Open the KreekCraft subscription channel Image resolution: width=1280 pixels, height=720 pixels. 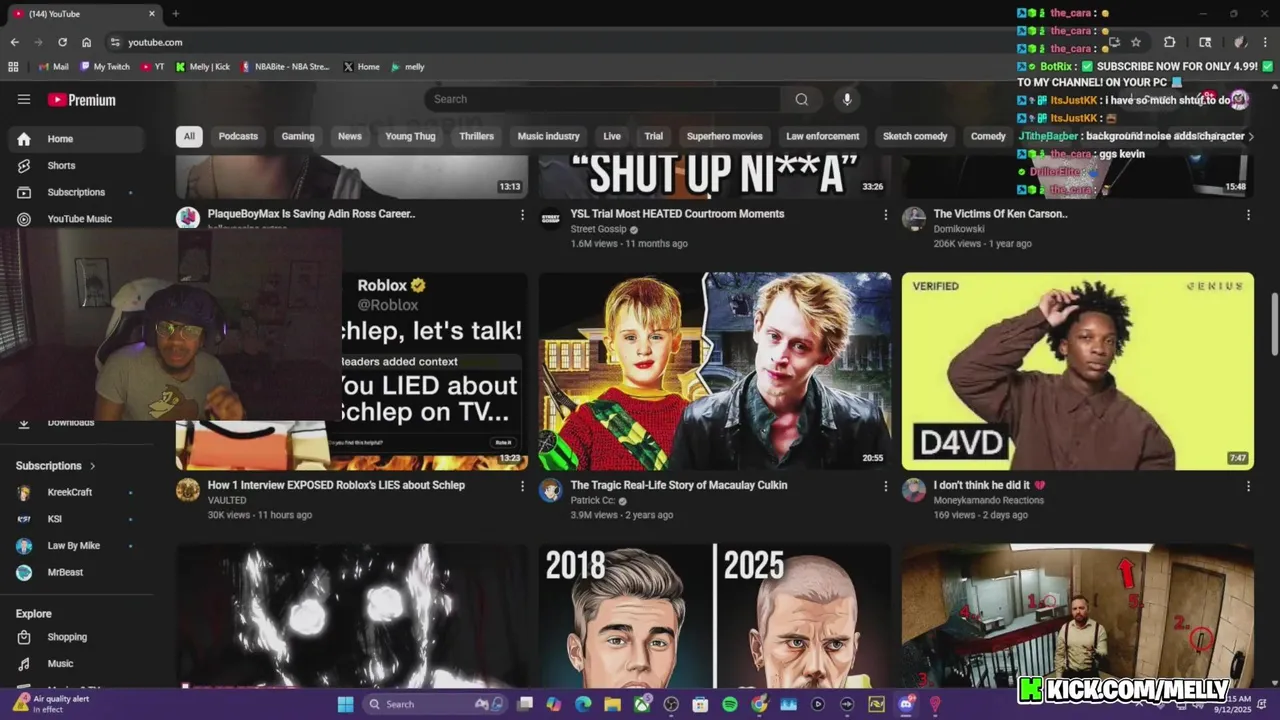[78, 492]
